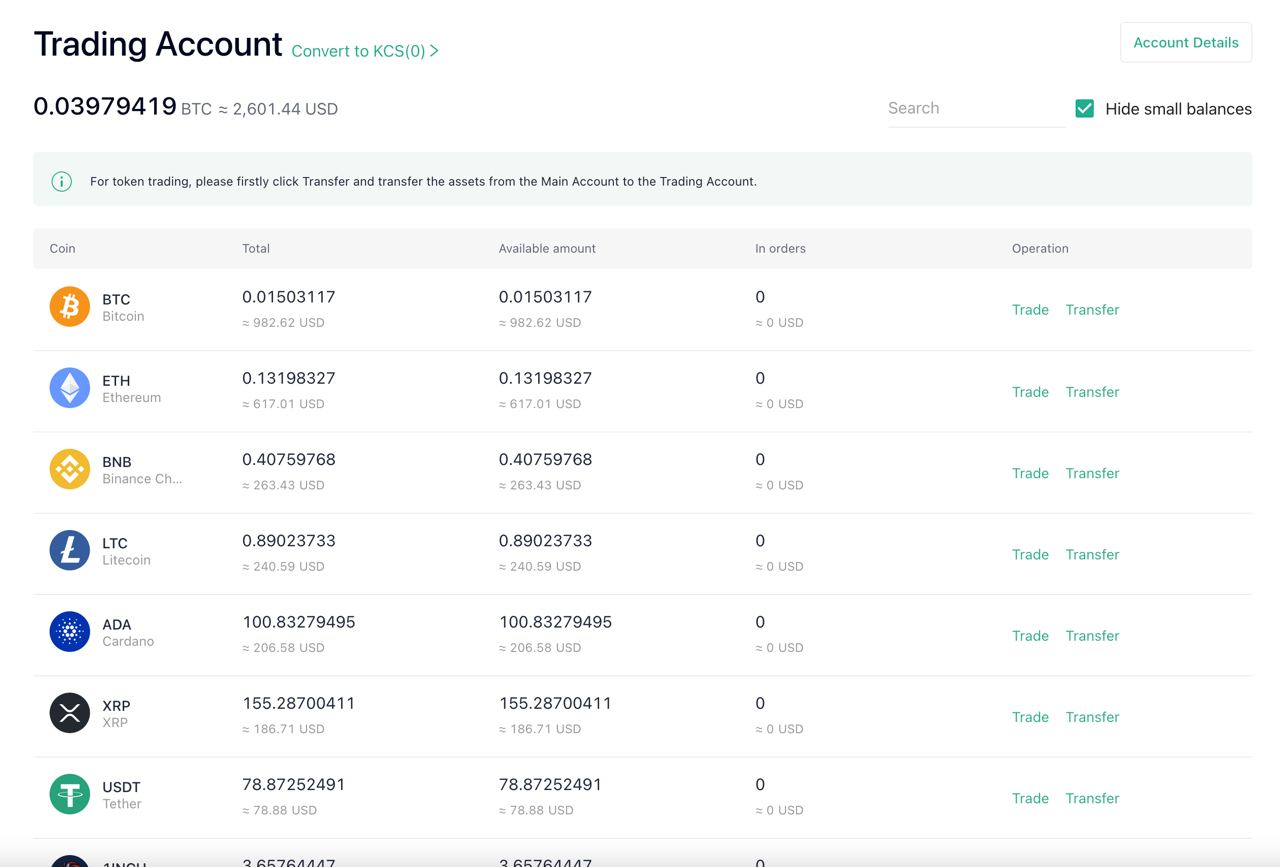The height and width of the screenshot is (867, 1280).
Task: Click Transfer for ADA row
Action: [1092, 636]
